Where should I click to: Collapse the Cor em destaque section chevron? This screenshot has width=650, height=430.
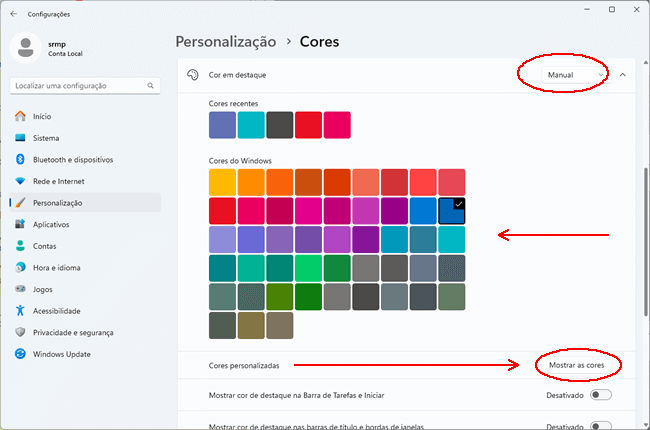pos(623,75)
